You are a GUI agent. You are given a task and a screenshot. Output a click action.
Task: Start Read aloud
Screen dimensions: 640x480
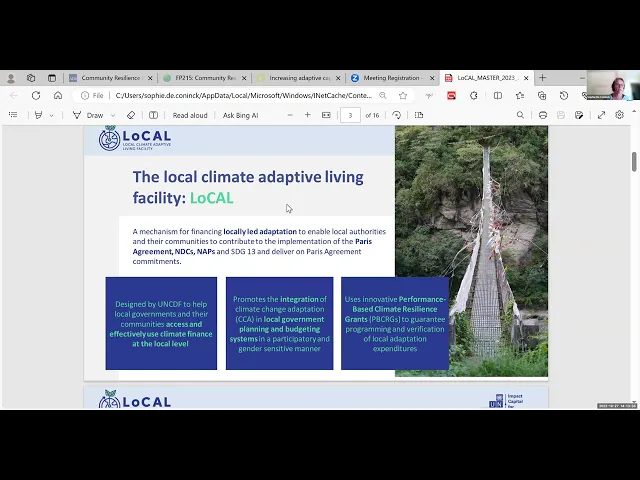tap(190, 116)
